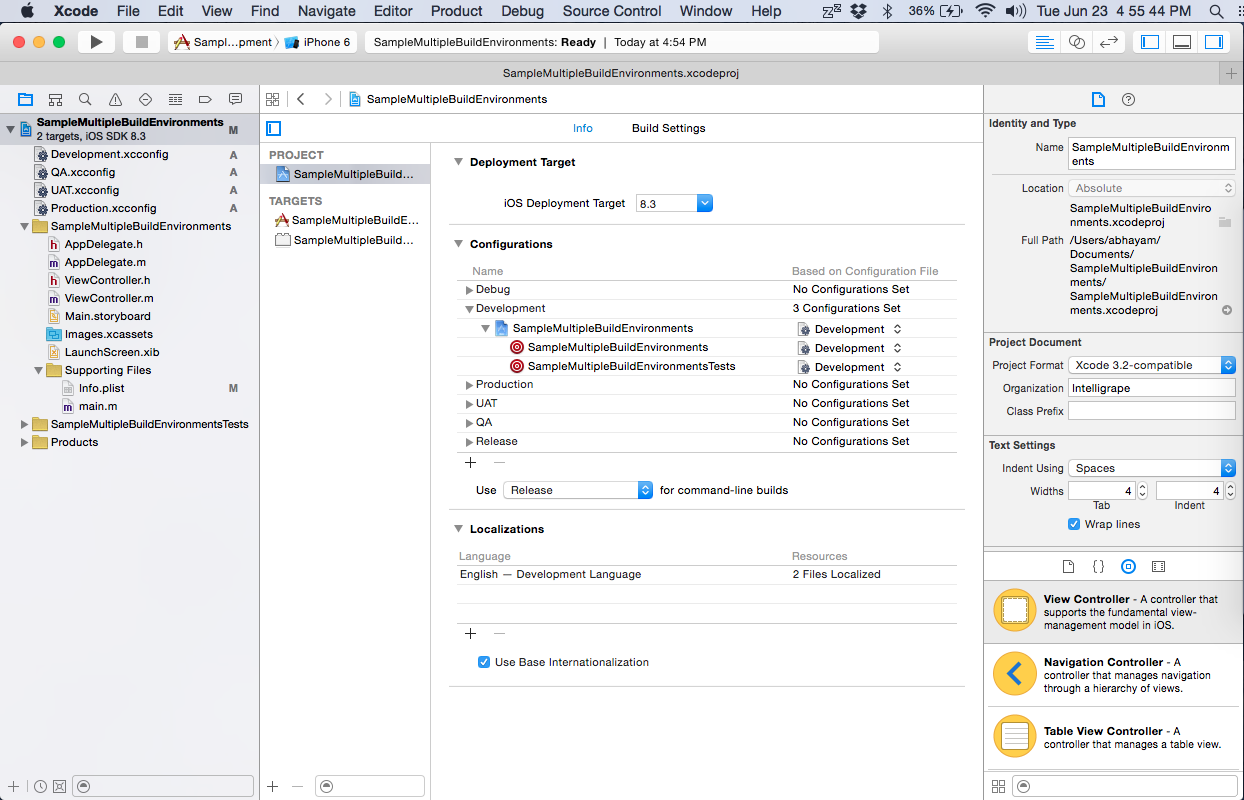Open the Report navigator

235,99
